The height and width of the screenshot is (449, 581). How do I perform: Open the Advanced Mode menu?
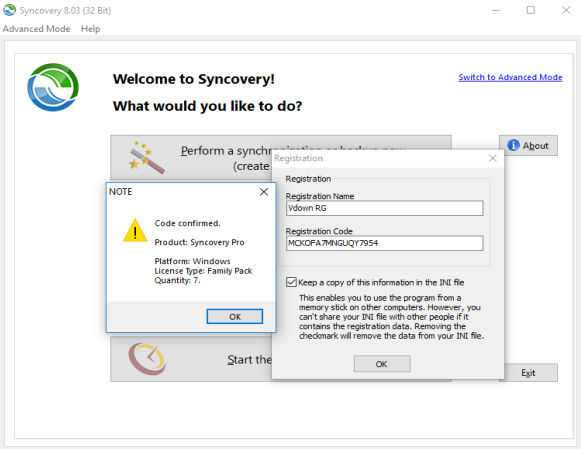(36, 29)
